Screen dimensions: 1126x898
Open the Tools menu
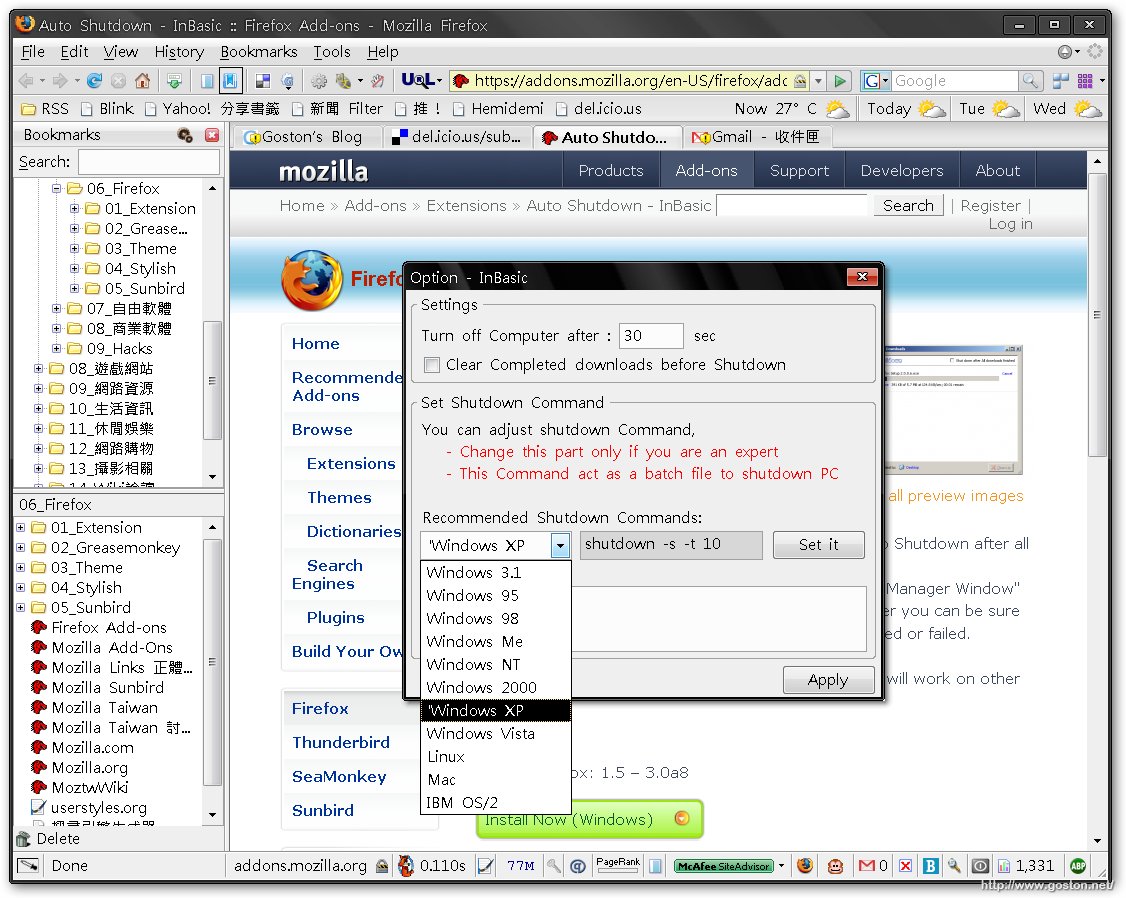[x=332, y=52]
